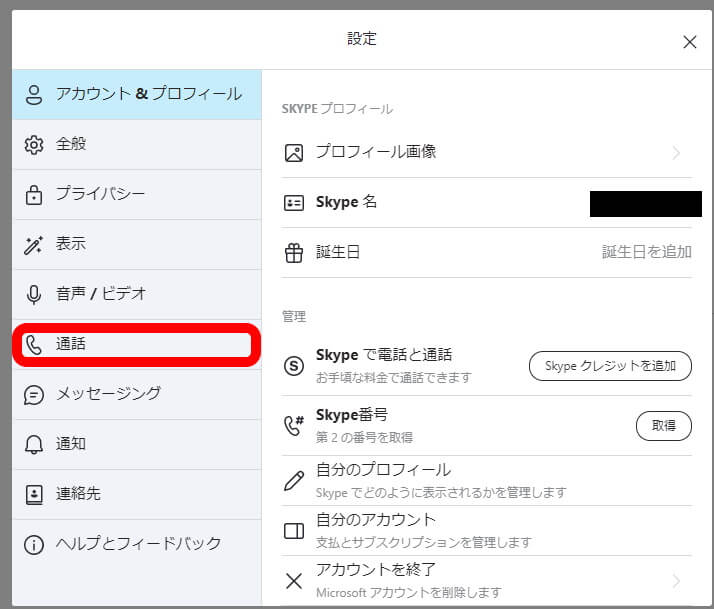This screenshot has height=609, width=714.
Task: Click the gear icon beside 全般
Action: pos(34,145)
